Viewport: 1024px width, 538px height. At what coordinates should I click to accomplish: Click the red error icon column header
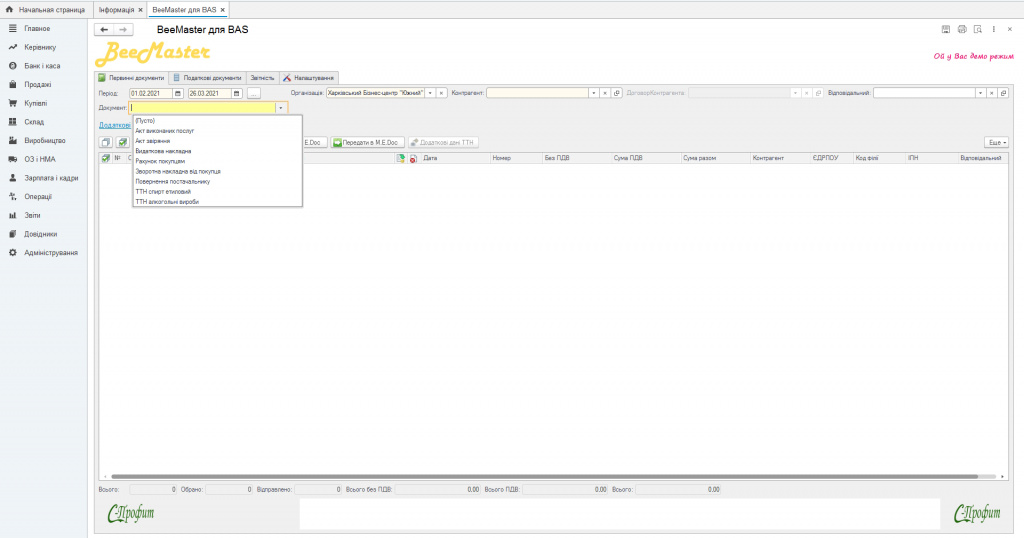pos(413,158)
